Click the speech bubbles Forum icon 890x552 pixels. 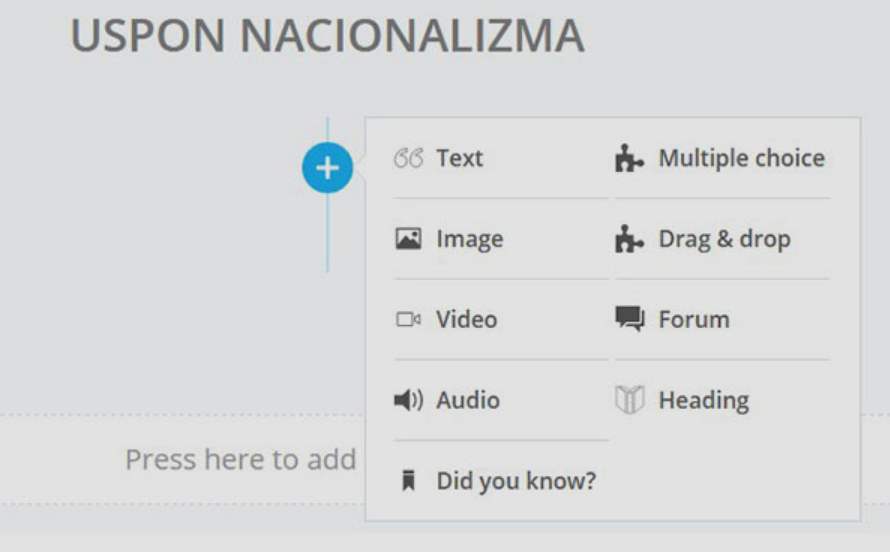[629, 320]
